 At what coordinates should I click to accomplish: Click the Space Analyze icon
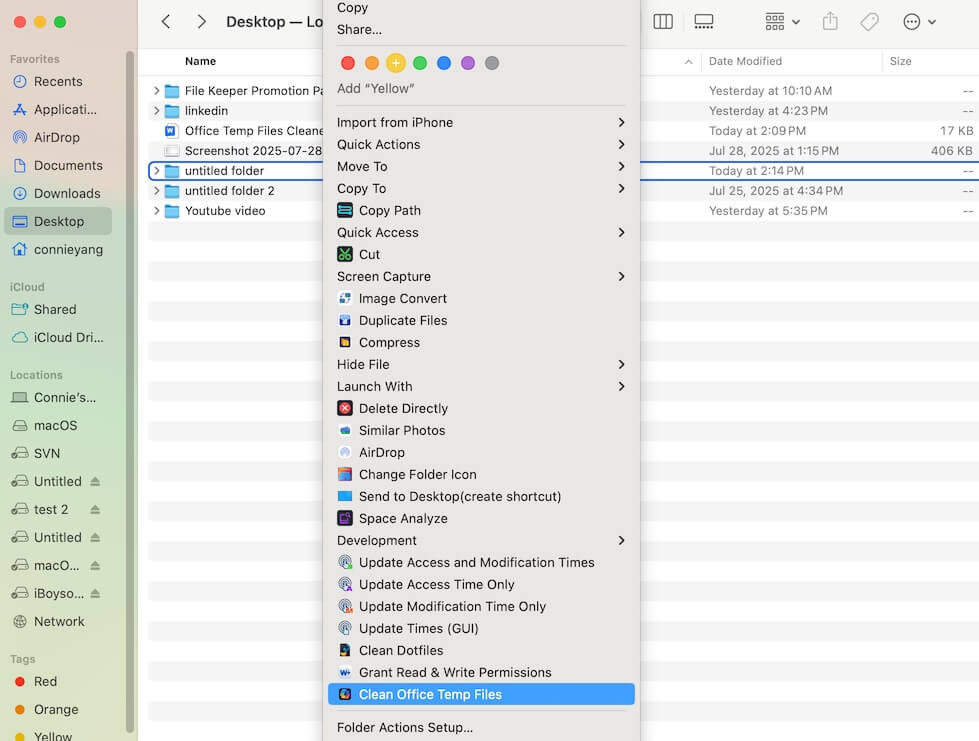(x=345, y=518)
